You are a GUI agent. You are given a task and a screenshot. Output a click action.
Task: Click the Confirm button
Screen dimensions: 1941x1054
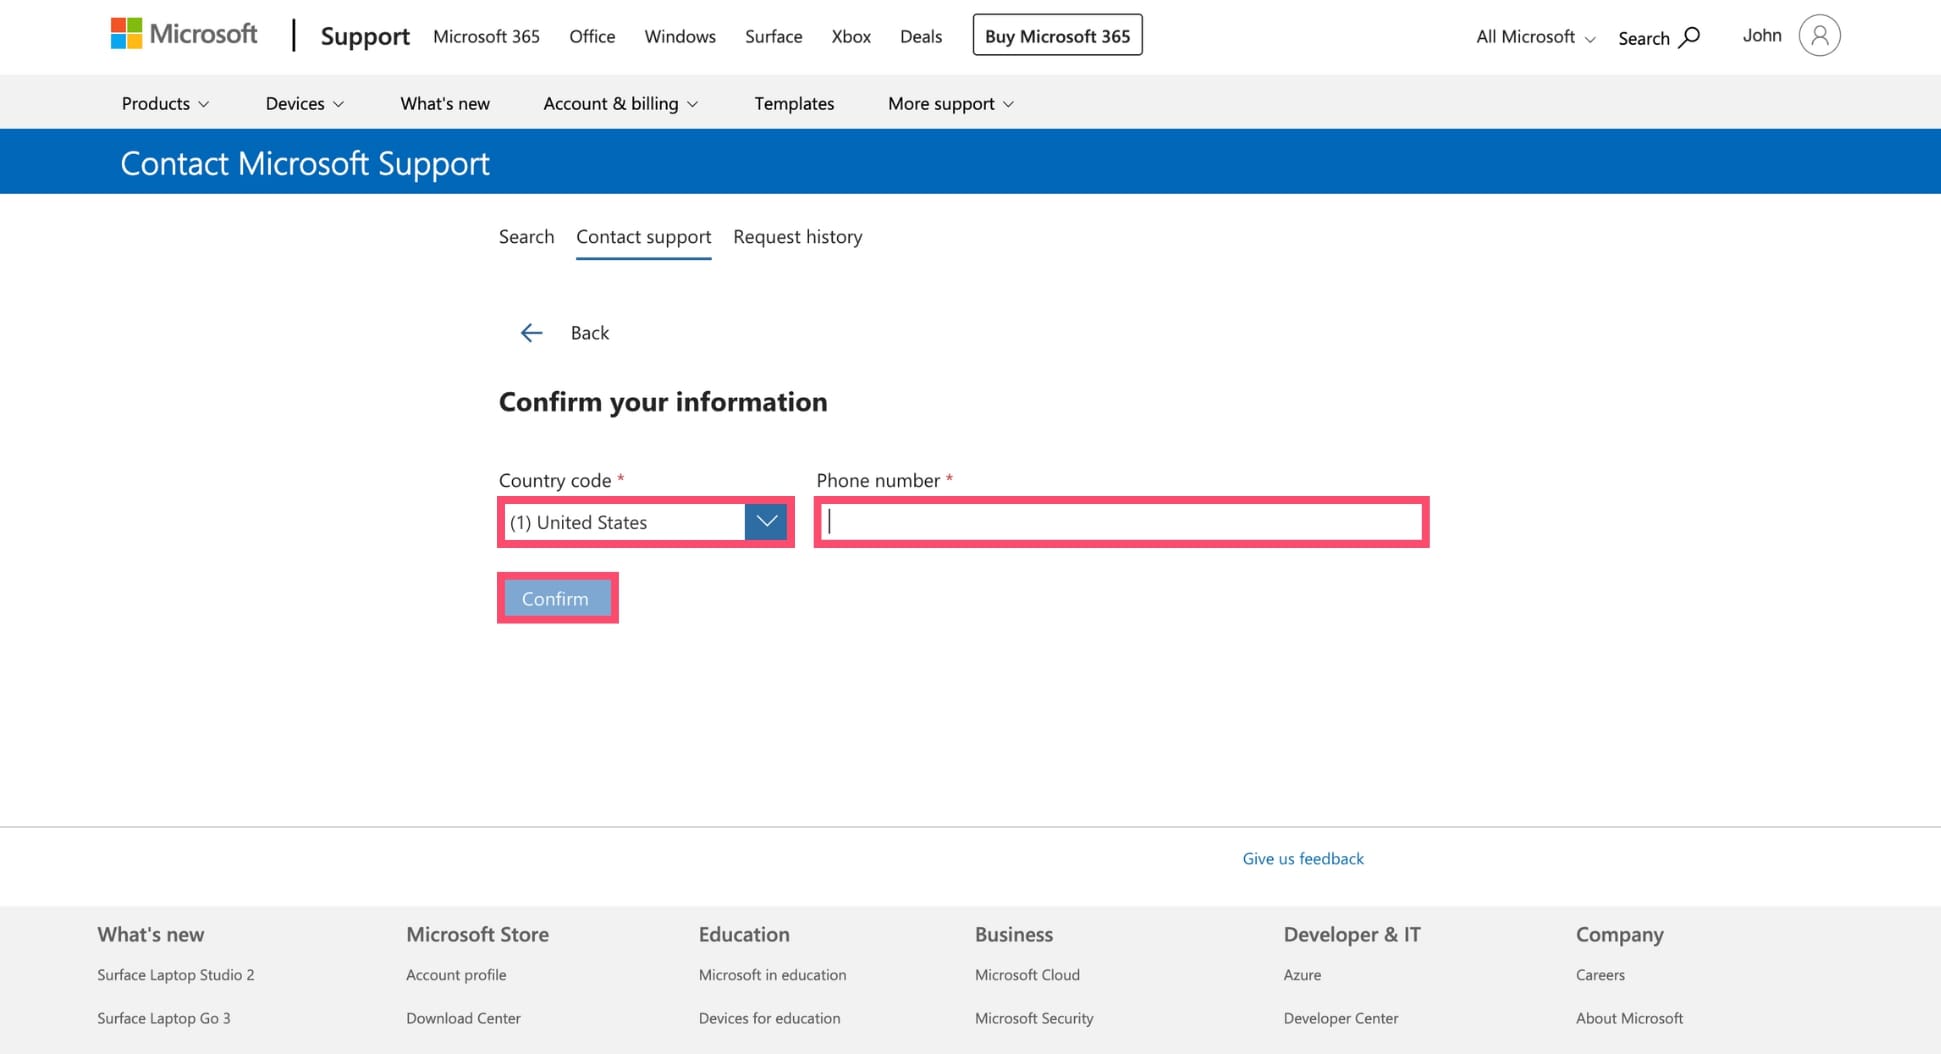[x=557, y=598]
